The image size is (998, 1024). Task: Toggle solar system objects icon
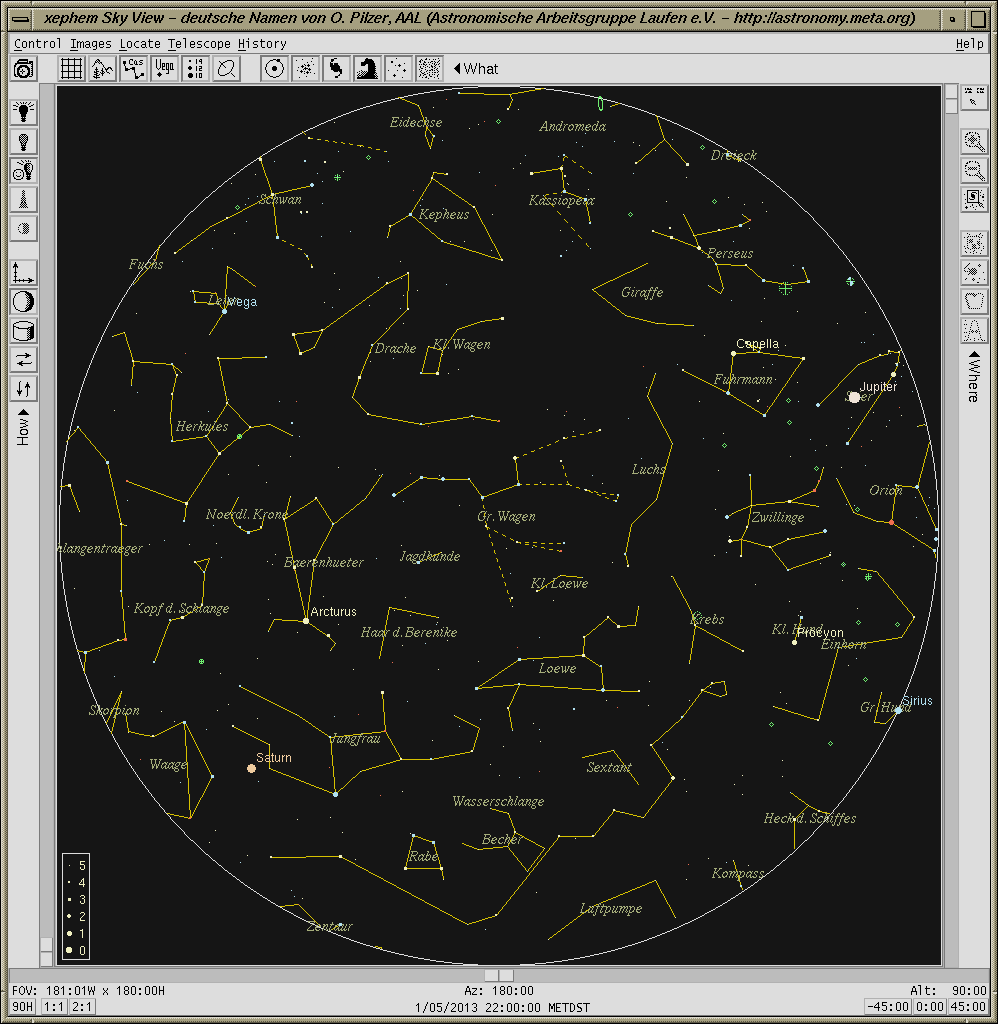(x=274, y=69)
